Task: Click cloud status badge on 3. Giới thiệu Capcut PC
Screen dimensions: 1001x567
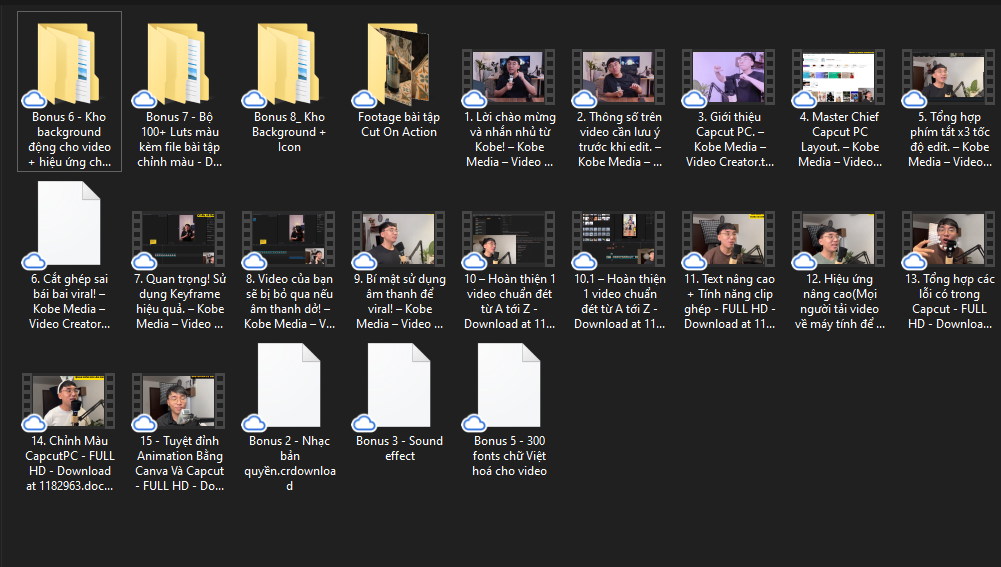Action: pos(694,99)
